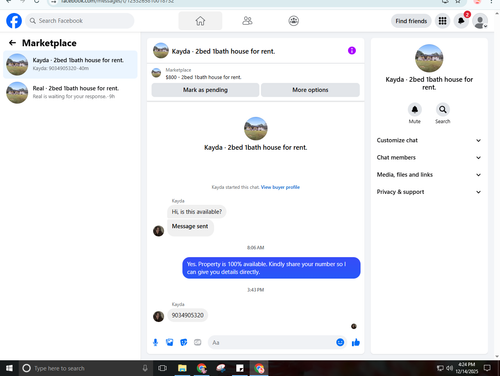Select the Kayda conversation in the list
Image resolution: width=500 pixels, height=376 pixels.
pyautogui.click(x=70, y=64)
